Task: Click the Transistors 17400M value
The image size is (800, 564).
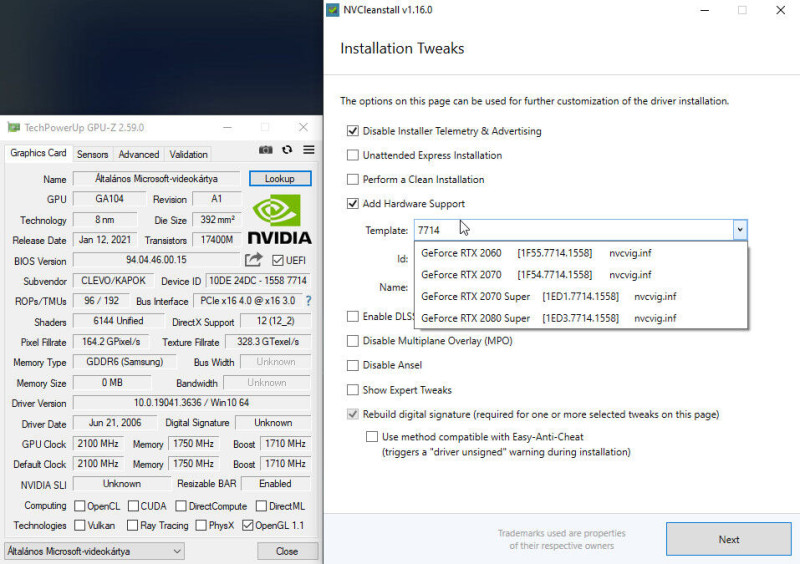Action: point(216,240)
